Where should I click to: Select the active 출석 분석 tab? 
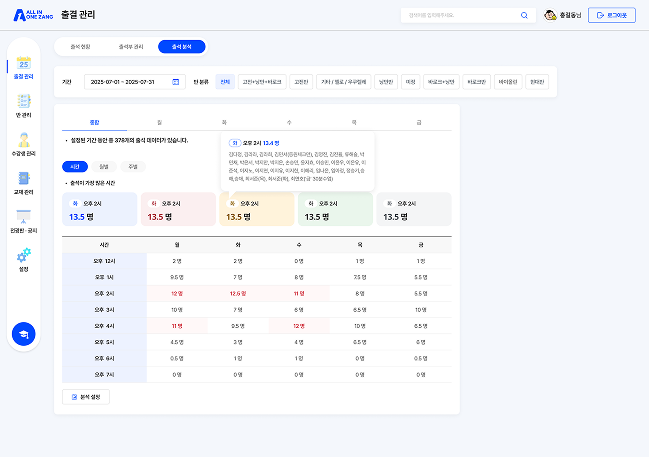coord(182,47)
